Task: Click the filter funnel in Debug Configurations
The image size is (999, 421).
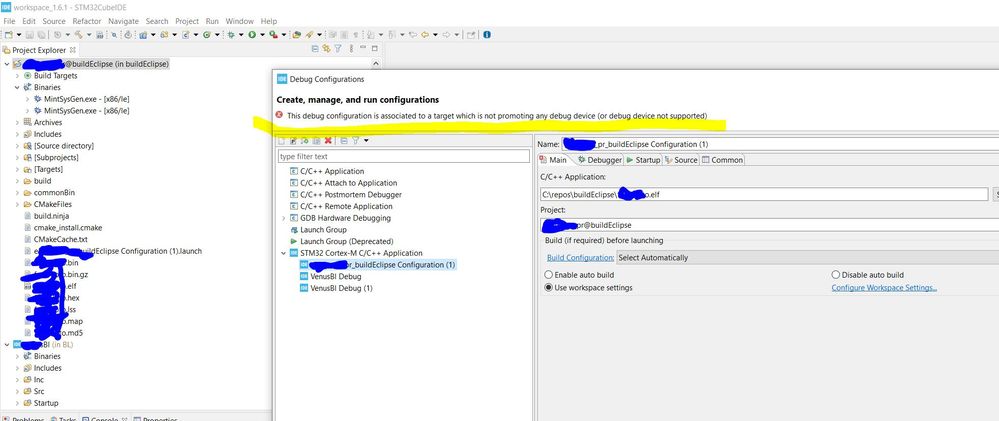Action: 356,141
